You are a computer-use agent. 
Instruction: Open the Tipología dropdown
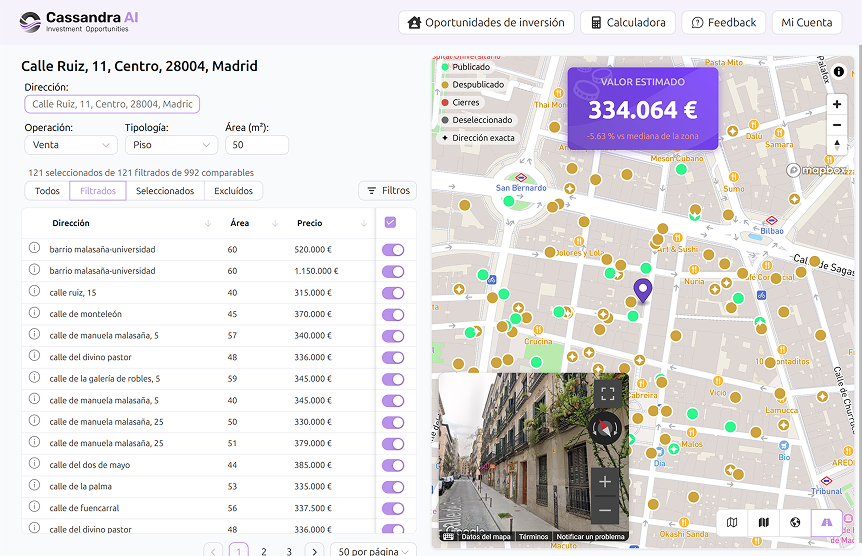pyautogui.click(x=170, y=145)
